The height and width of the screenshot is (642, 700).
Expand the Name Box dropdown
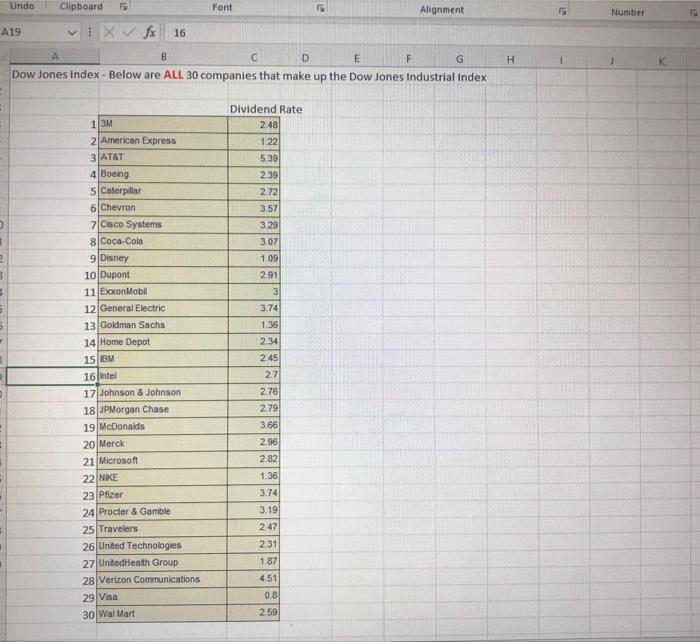coord(71,33)
